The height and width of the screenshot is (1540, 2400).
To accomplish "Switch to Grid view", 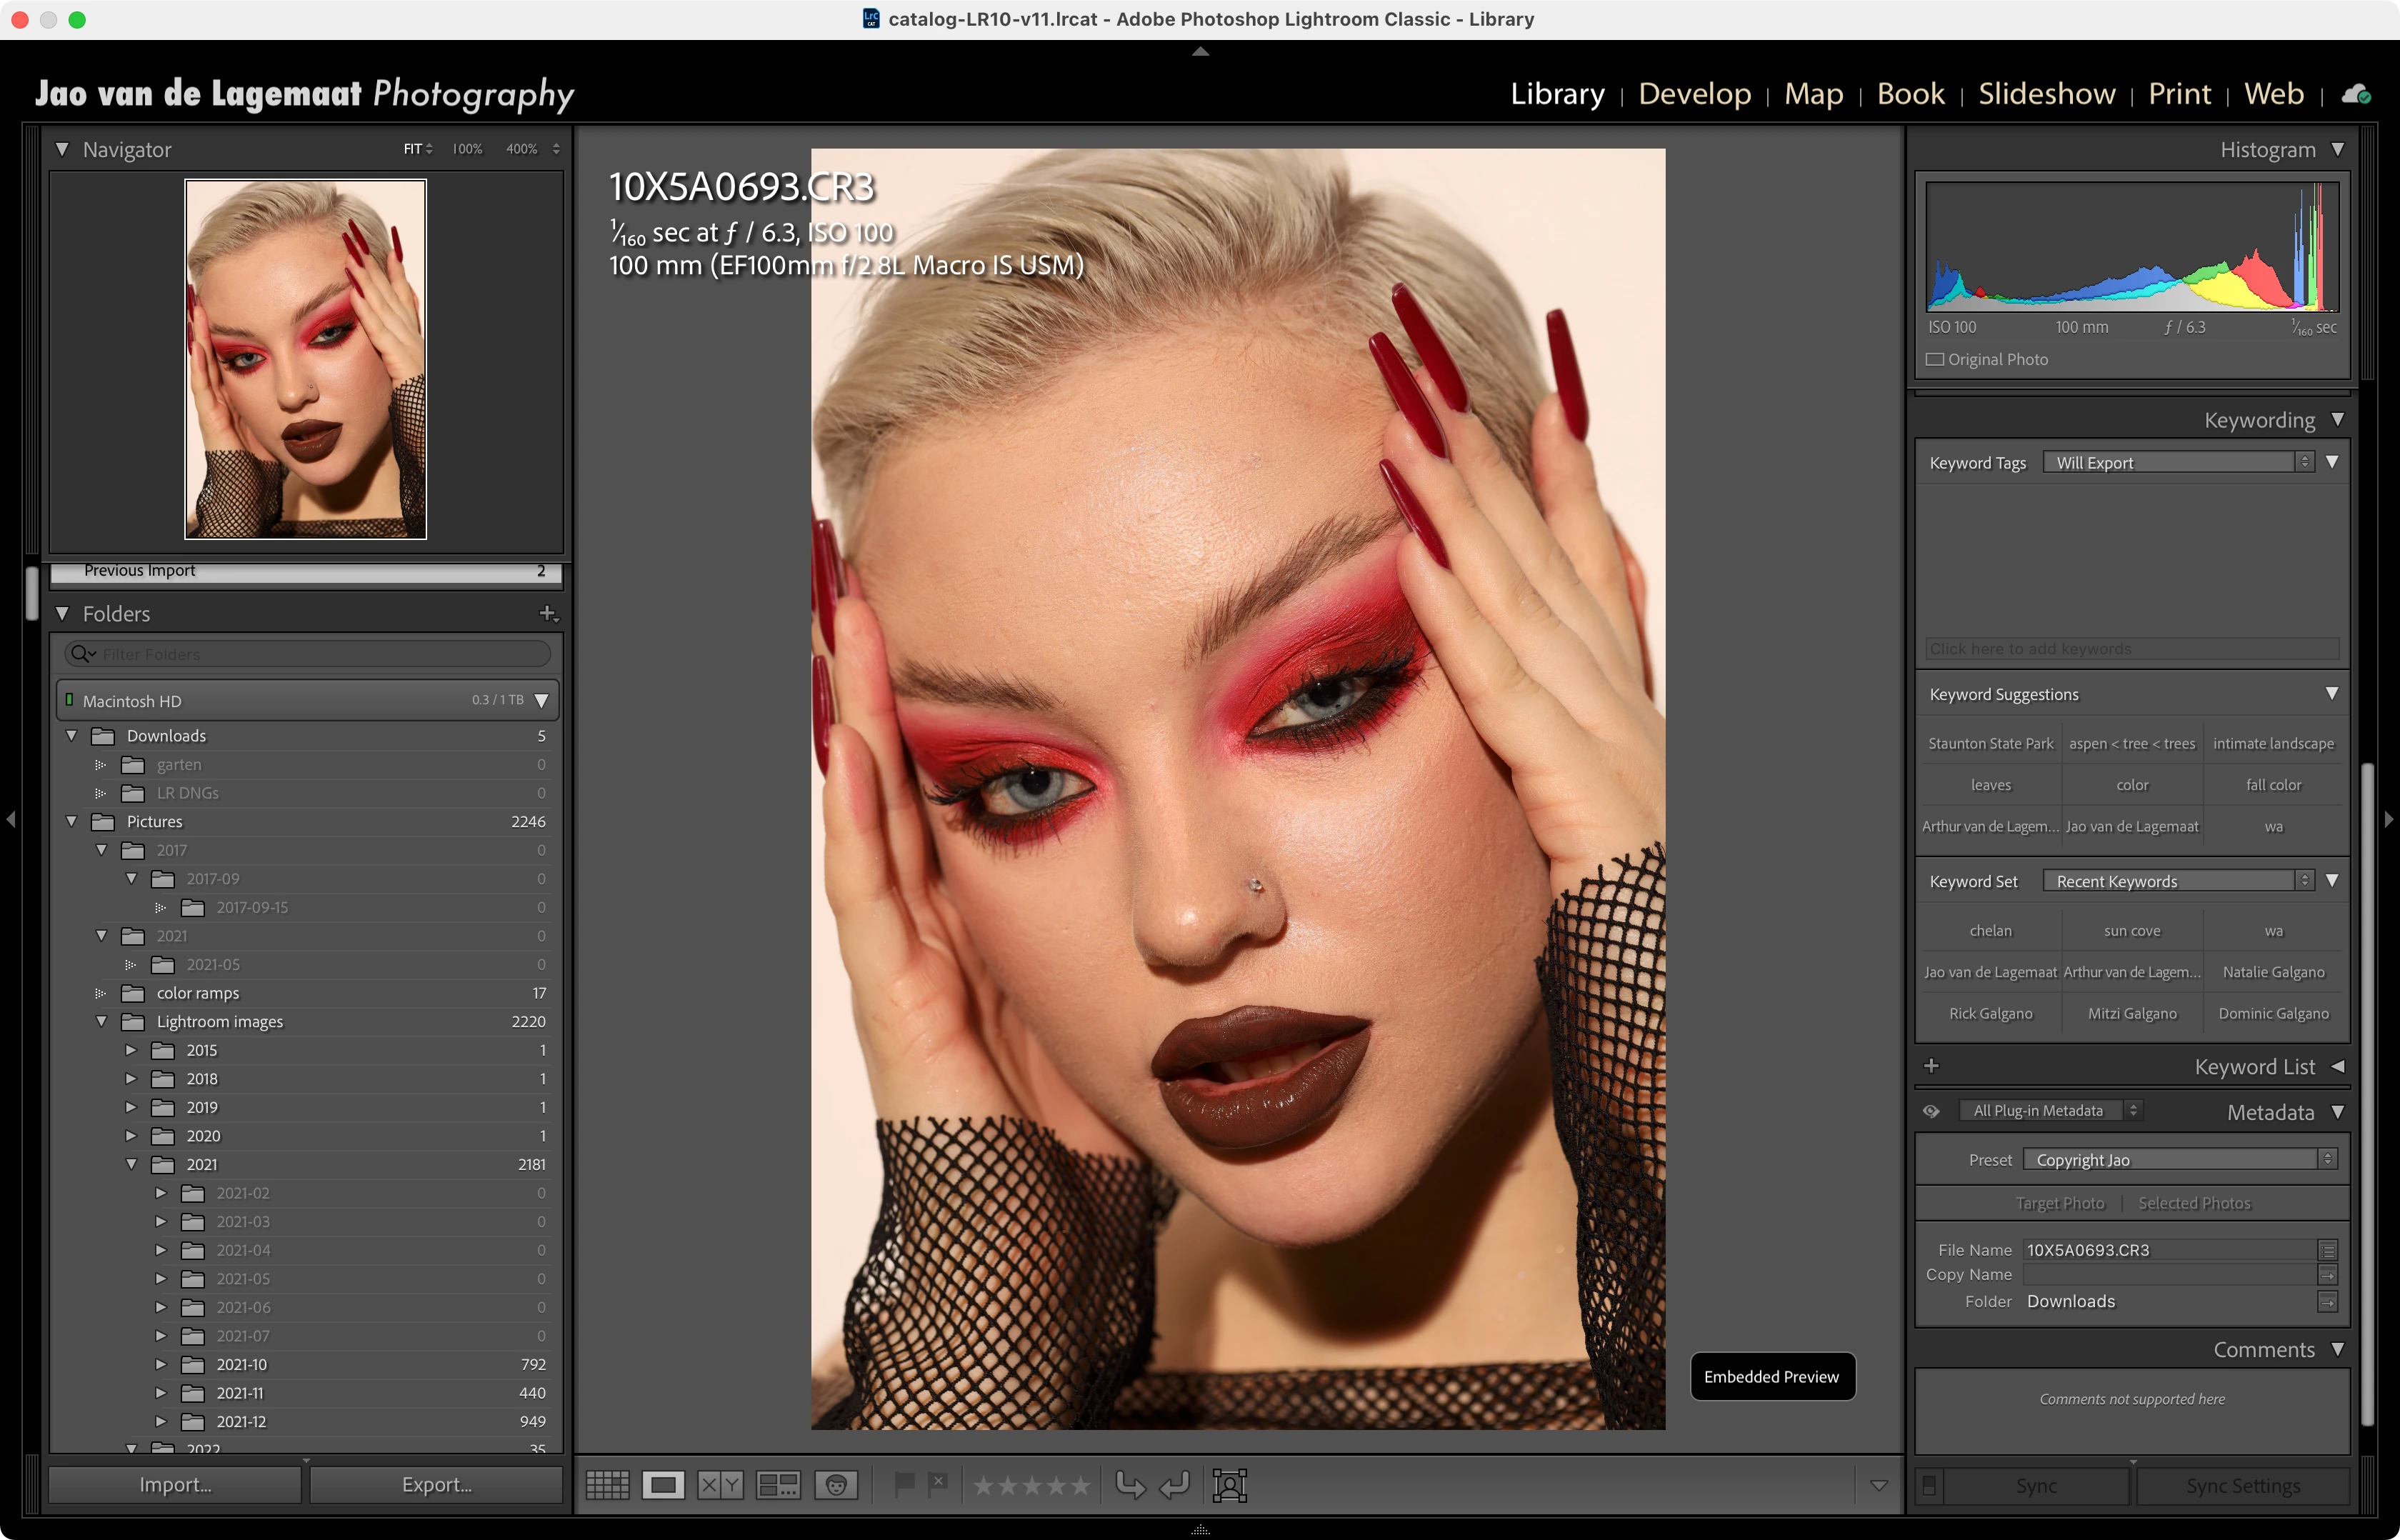I will click(x=607, y=1485).
